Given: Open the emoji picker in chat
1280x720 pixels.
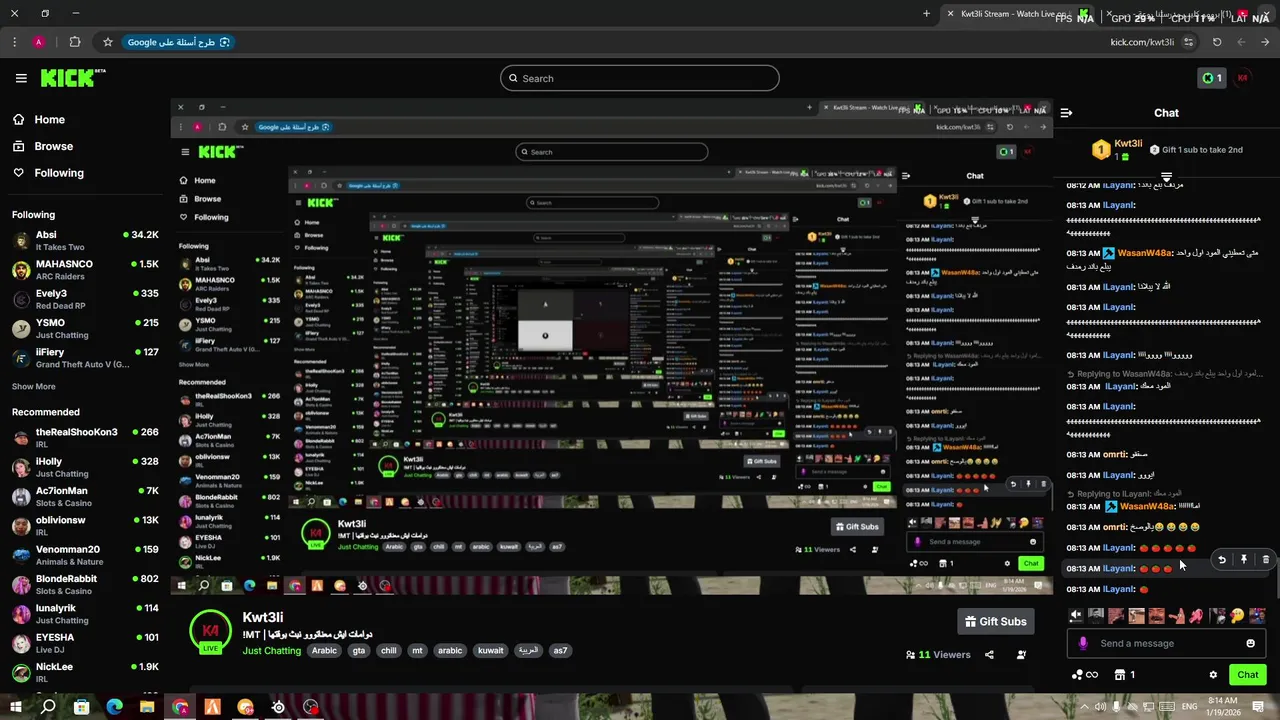Looking at the screenshot, I should tap(1250, 643).
